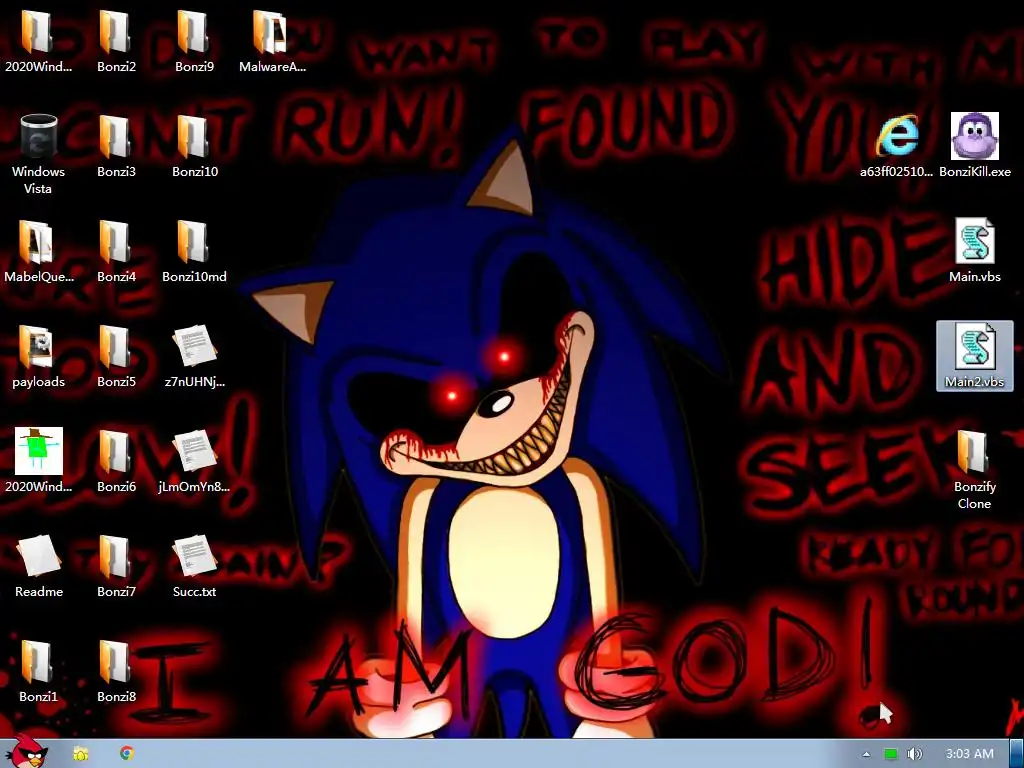Open the volume speaker tray icon

click(915, 754)
